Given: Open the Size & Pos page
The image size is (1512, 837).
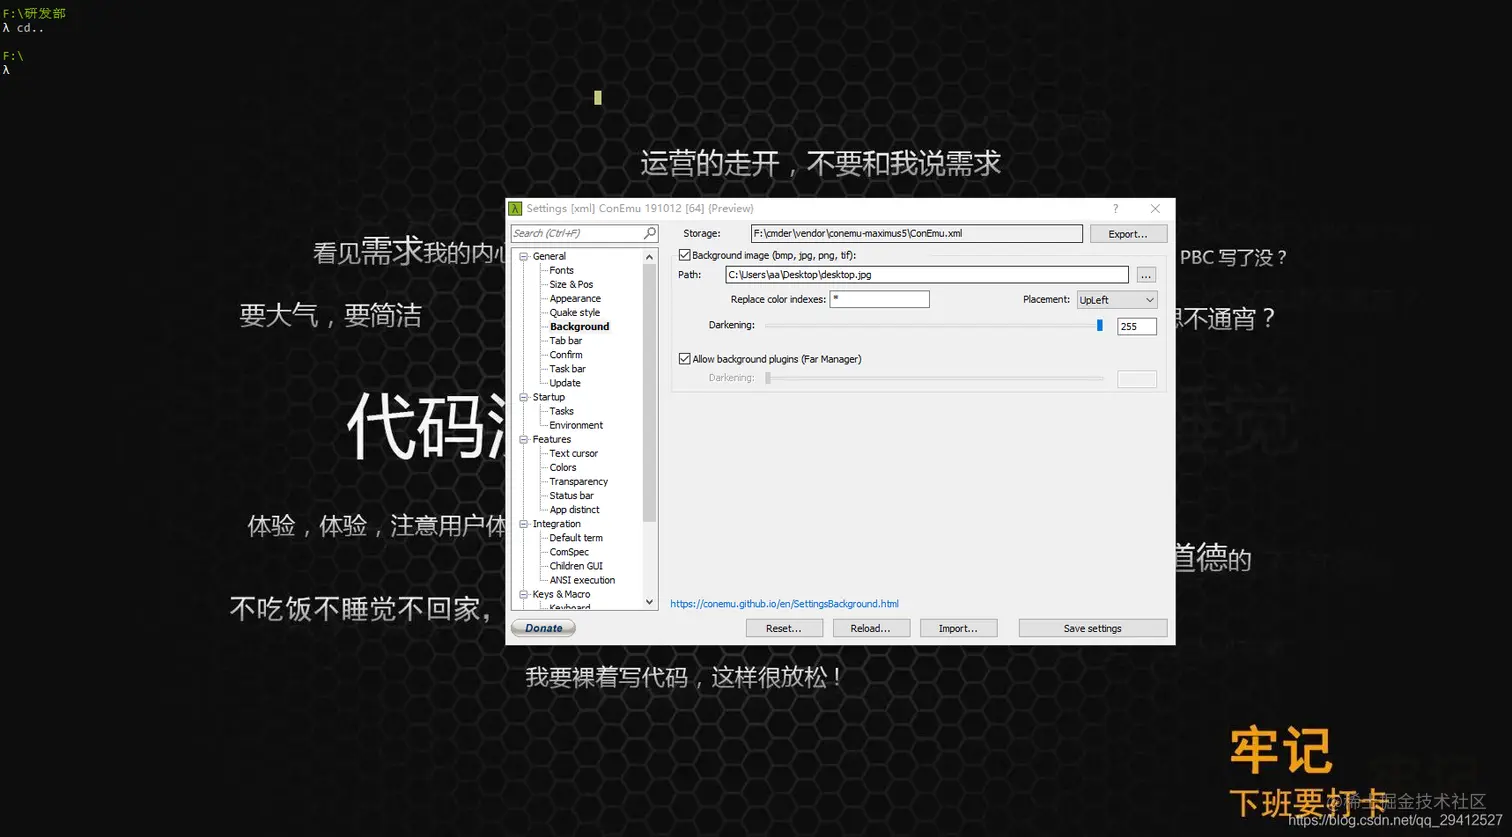Looking at the screenshot, I should 571,285.
